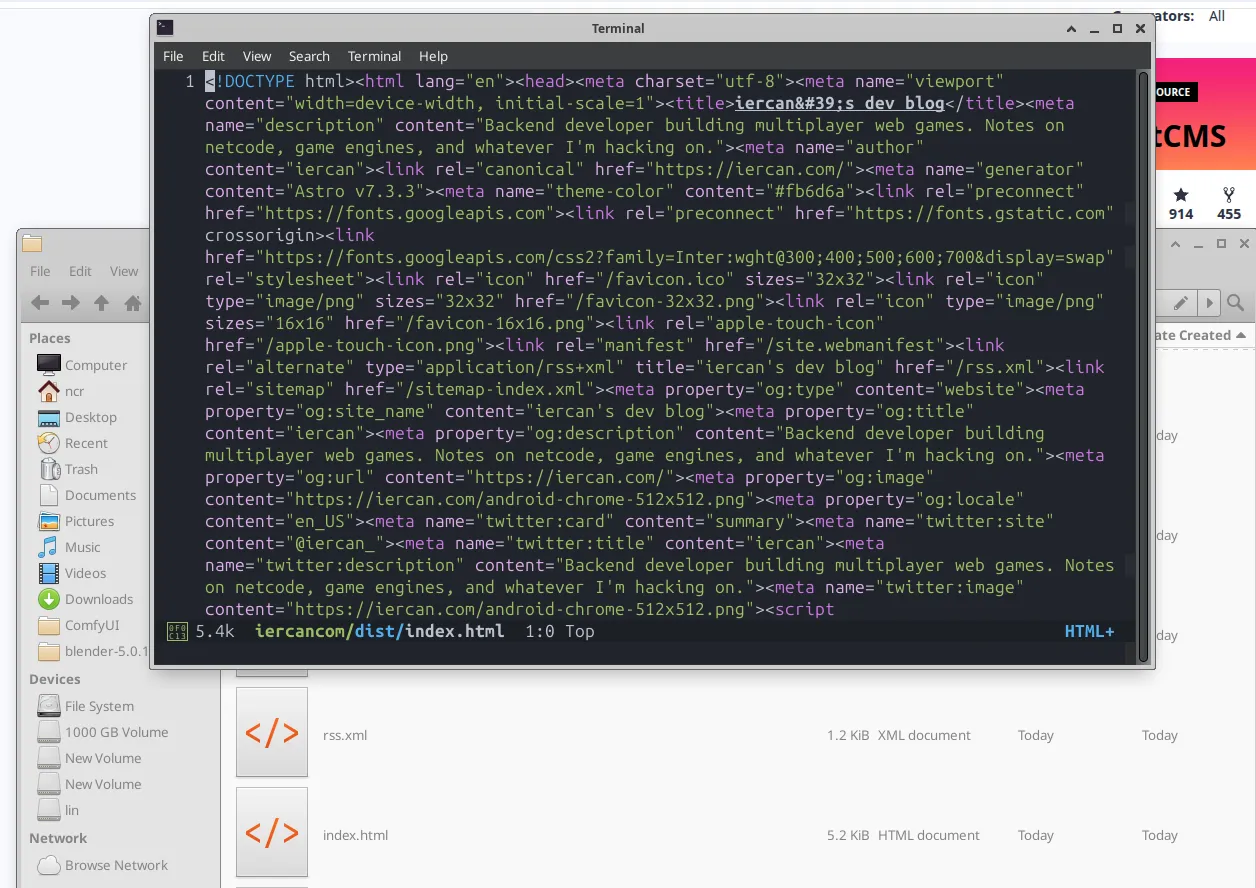The image size is (1256, 888).
Task: Click the star count 914 in browser
Action: [x=1181, y=213]
